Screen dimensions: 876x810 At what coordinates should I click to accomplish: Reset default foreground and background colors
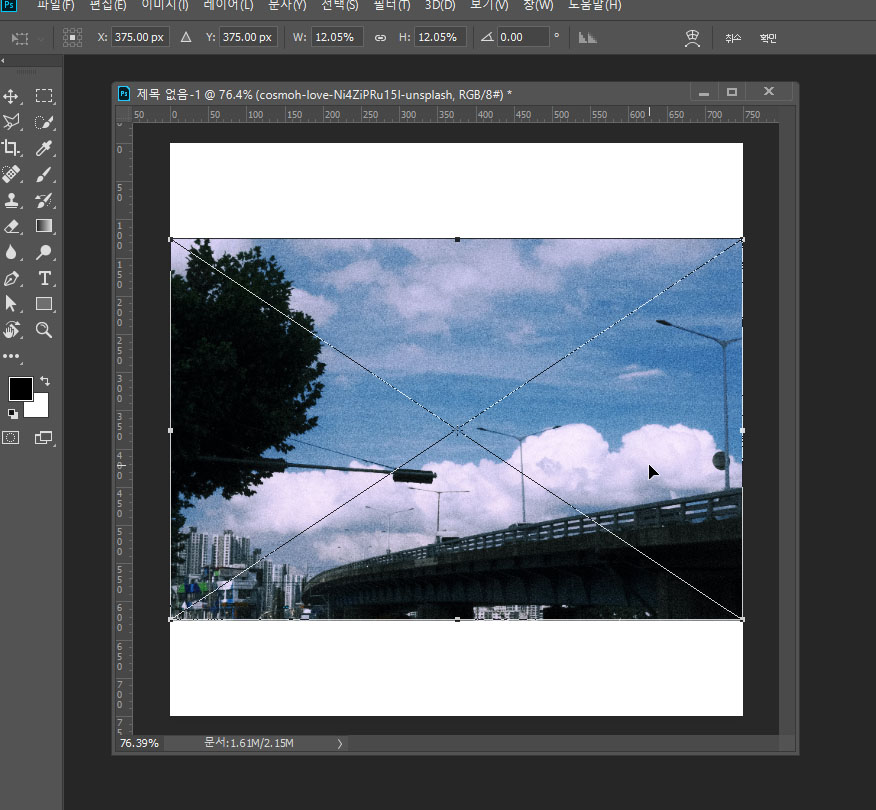tap(12, 414)
